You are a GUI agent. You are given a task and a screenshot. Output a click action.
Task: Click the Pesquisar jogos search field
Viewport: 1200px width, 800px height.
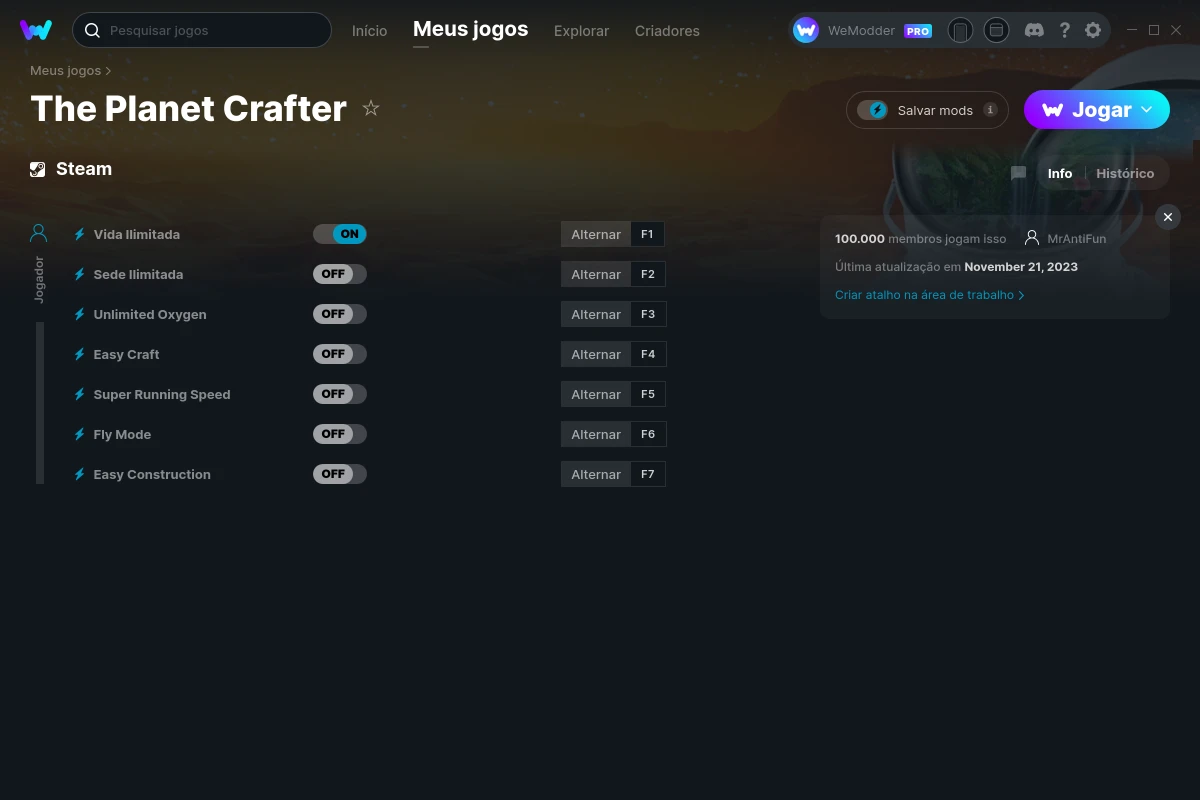point(201,30)
